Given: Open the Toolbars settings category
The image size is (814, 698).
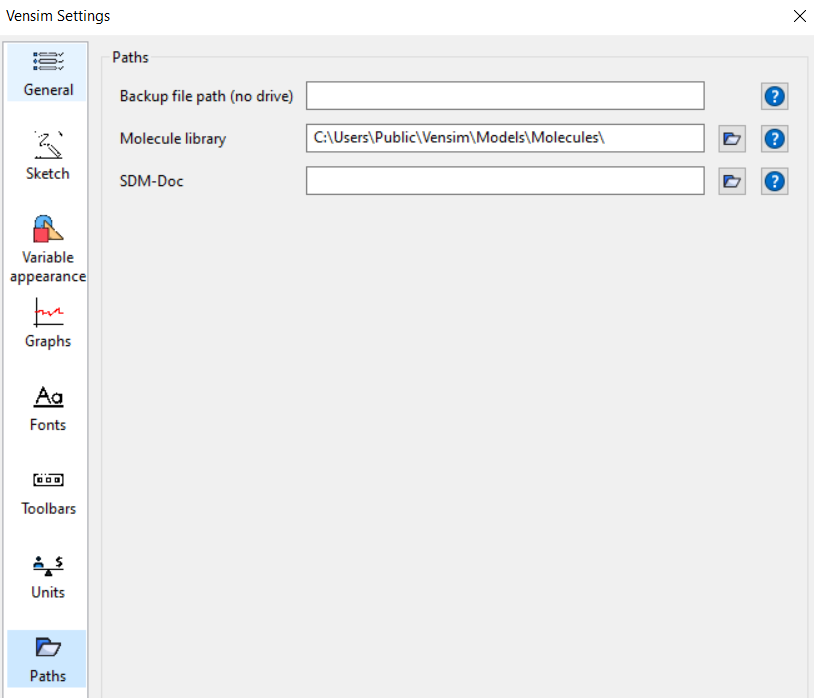Looking at the screenshot, I should (47, 492).
